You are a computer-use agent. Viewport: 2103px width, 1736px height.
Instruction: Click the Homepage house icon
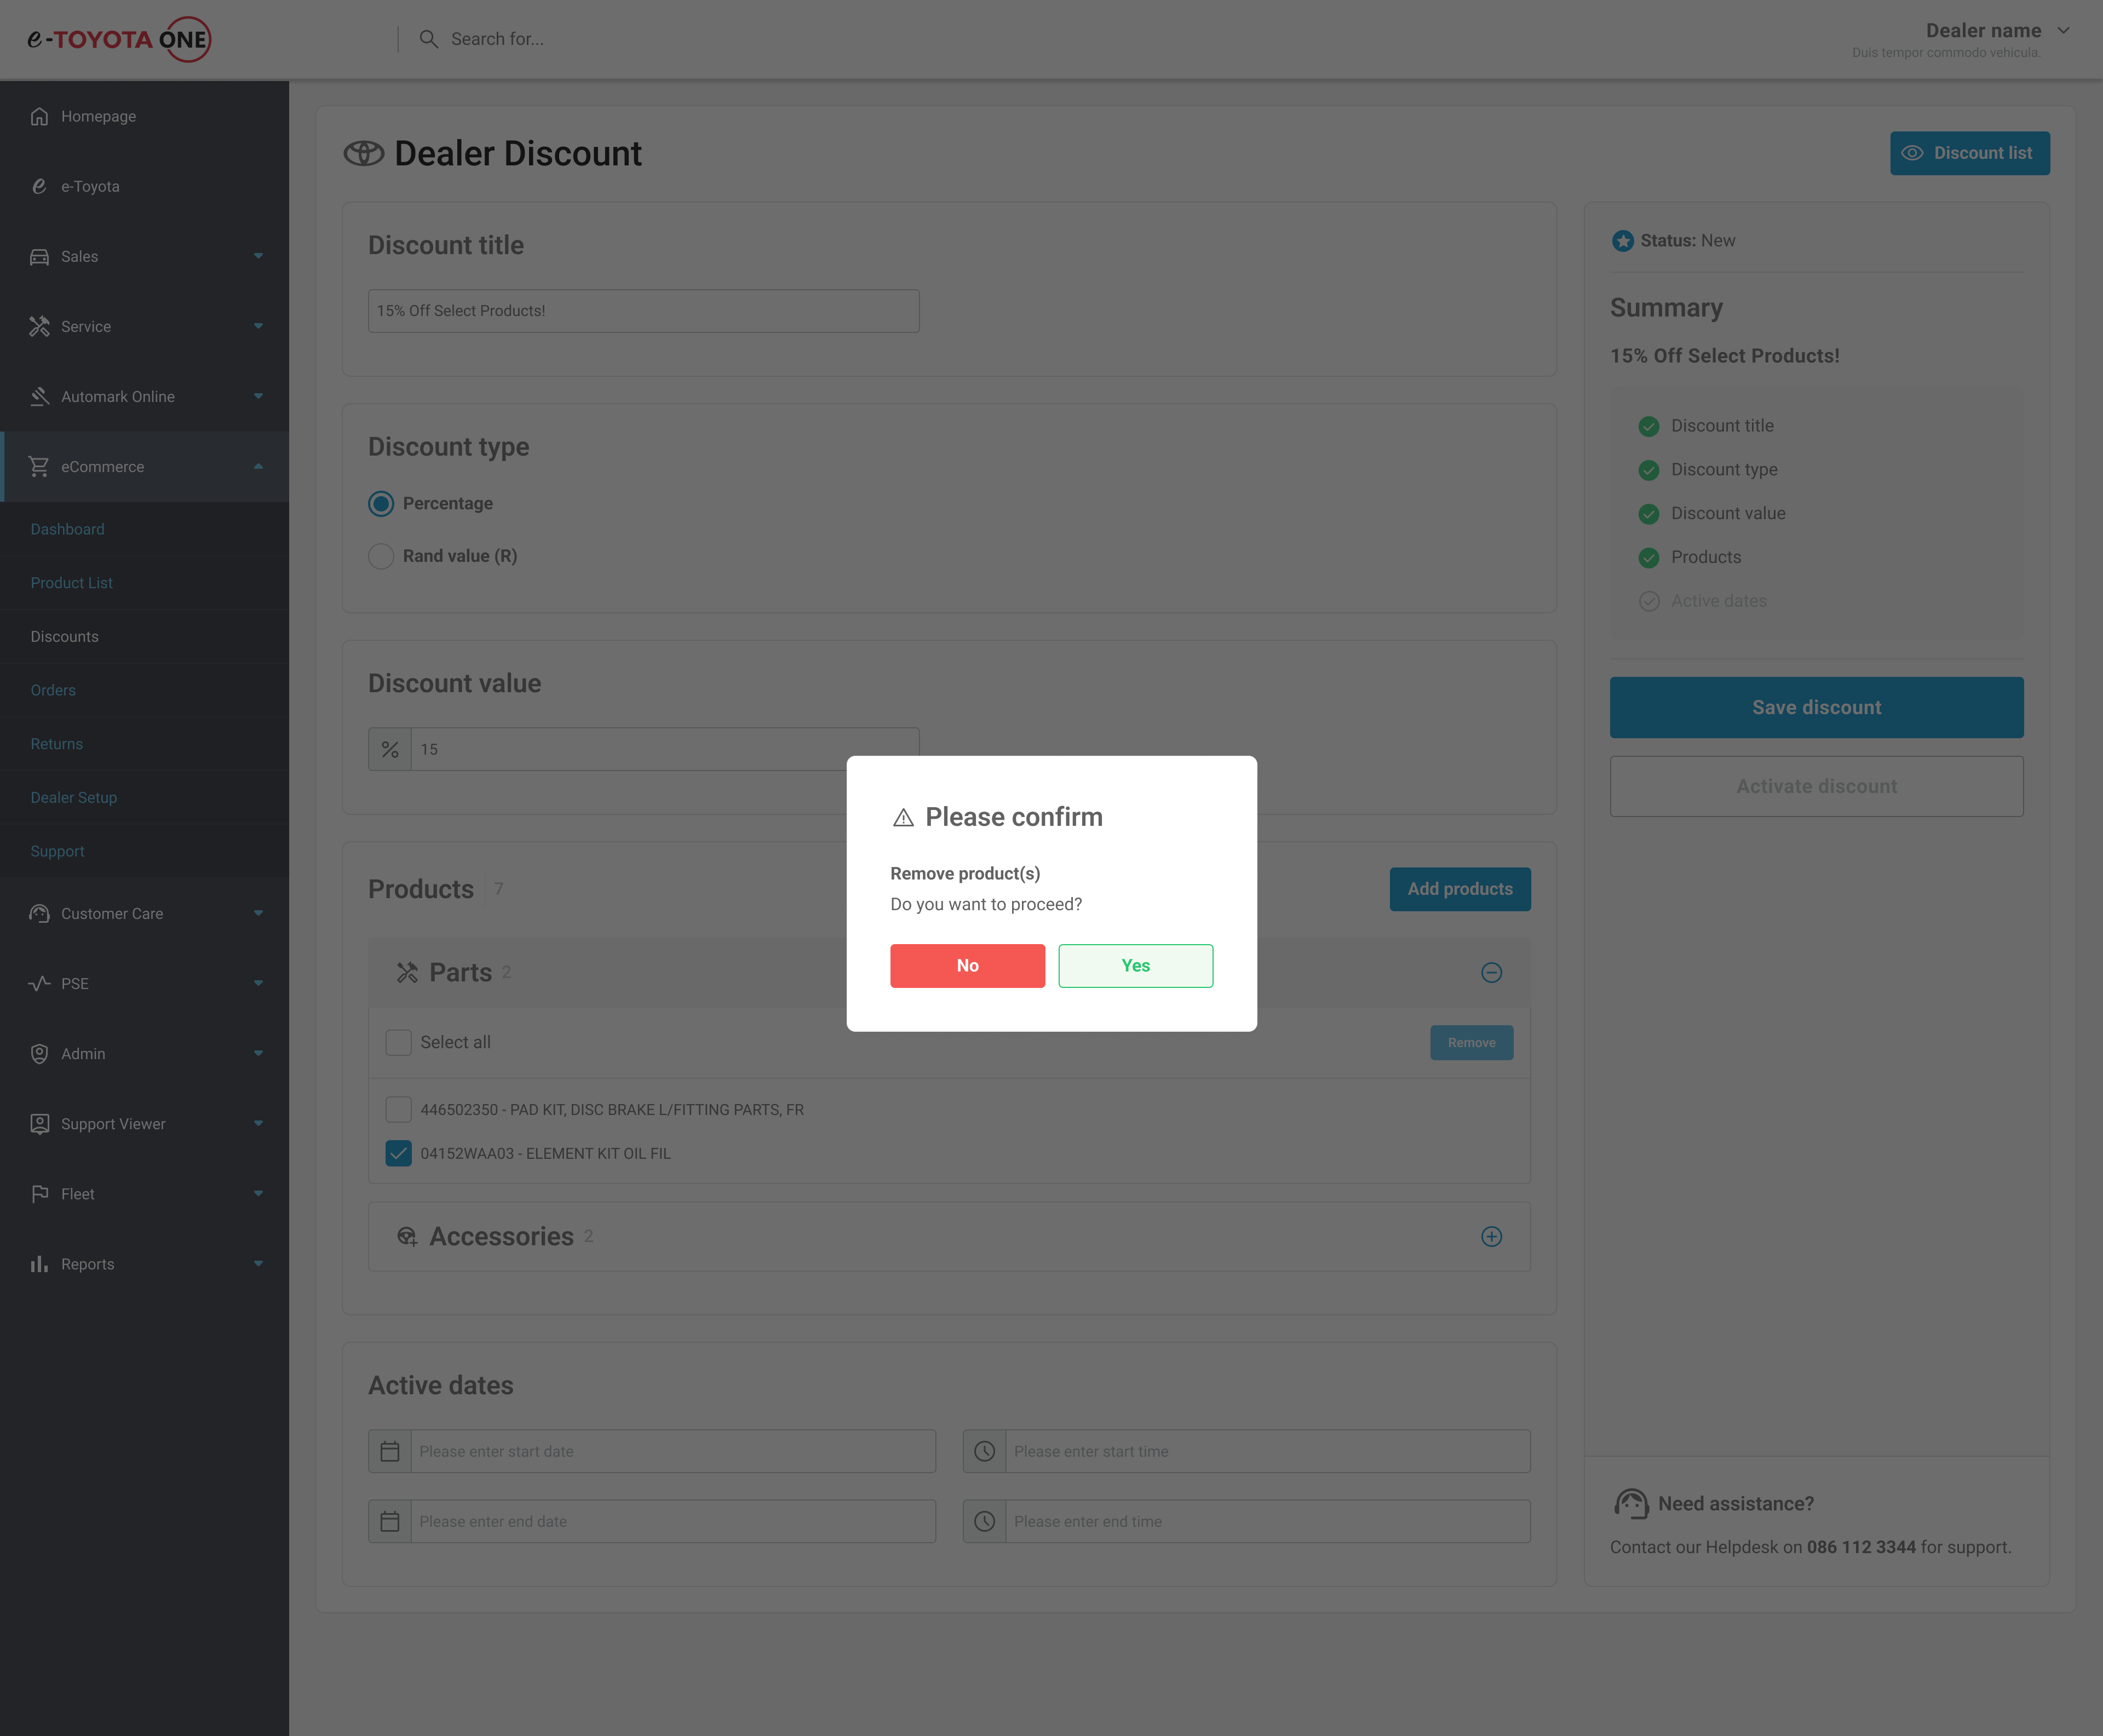[x=39, y=116]
